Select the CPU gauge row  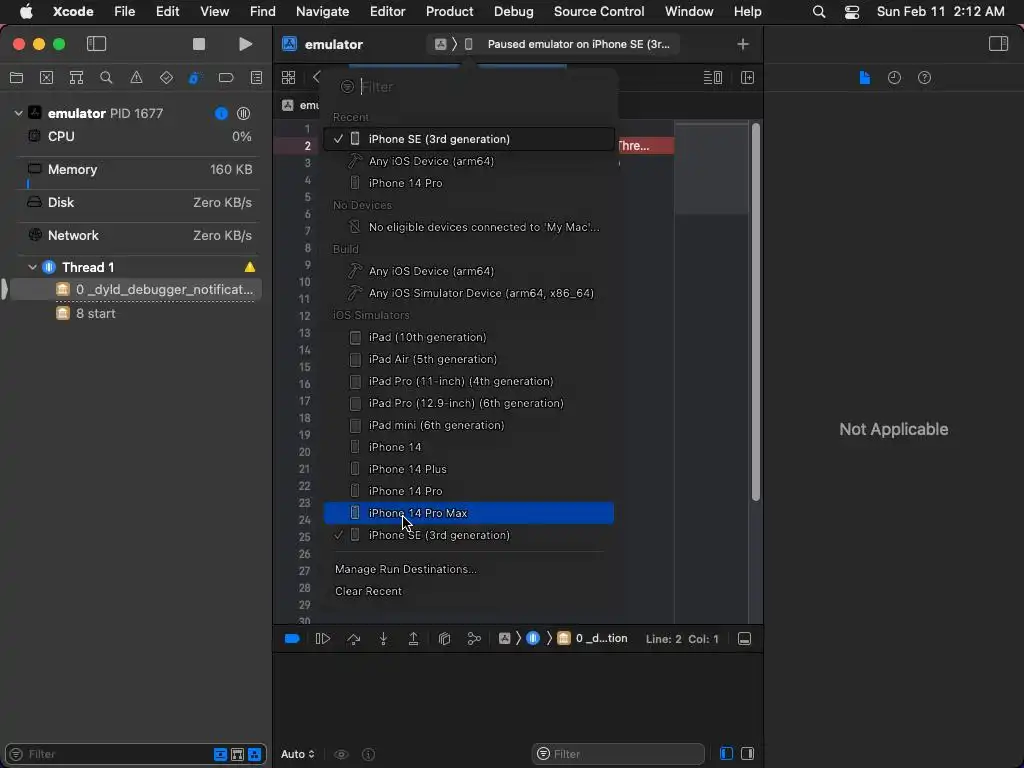136,136
